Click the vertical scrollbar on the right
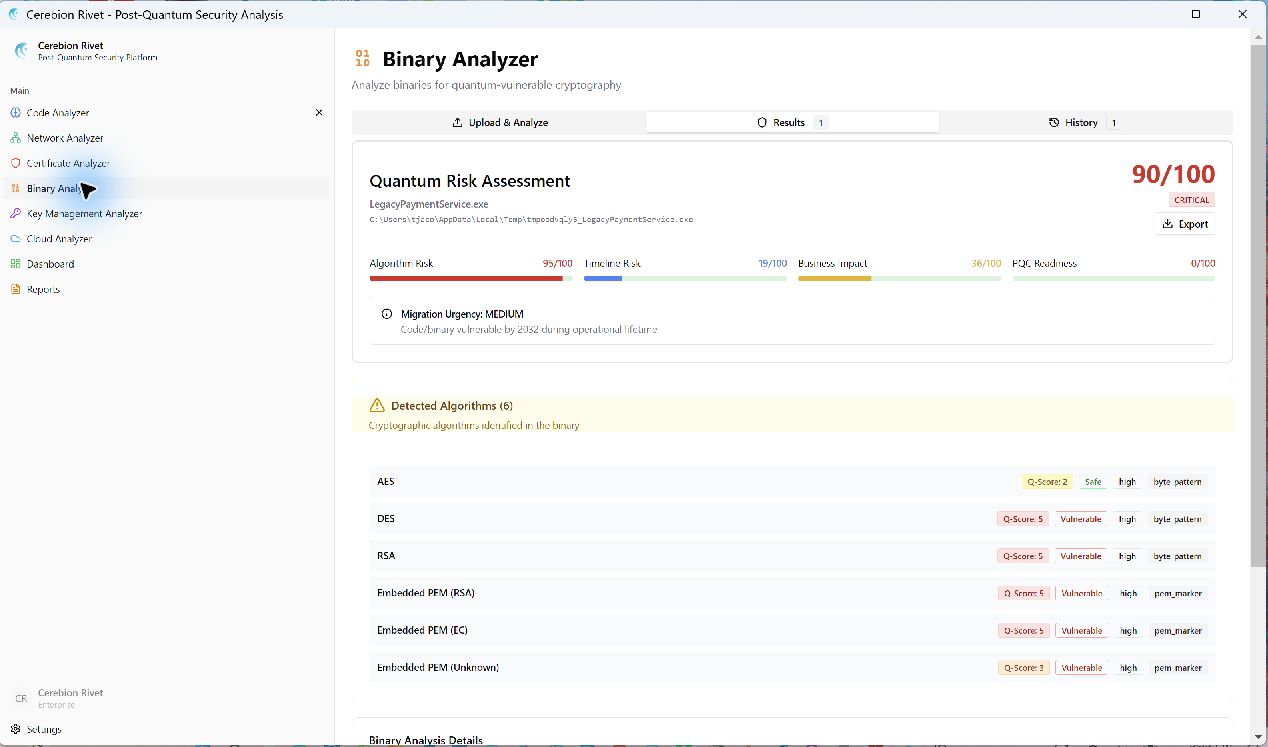This screenshot has height=747, width=1268. [1257, 307]
